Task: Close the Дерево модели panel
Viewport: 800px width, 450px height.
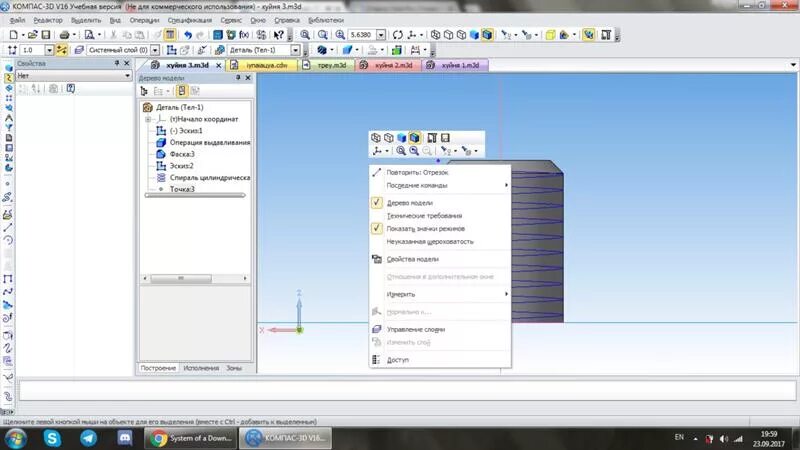Action: tap(248, 78)
